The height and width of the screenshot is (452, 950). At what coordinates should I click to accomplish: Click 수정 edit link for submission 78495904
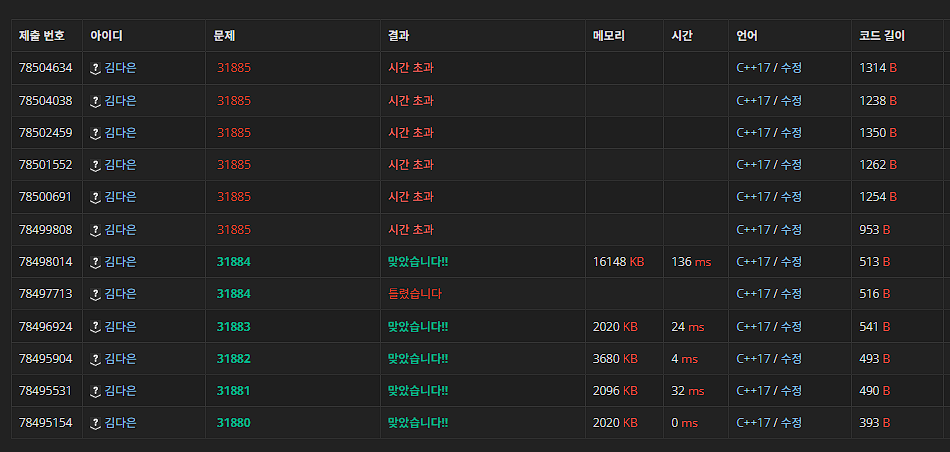point(791,359)
